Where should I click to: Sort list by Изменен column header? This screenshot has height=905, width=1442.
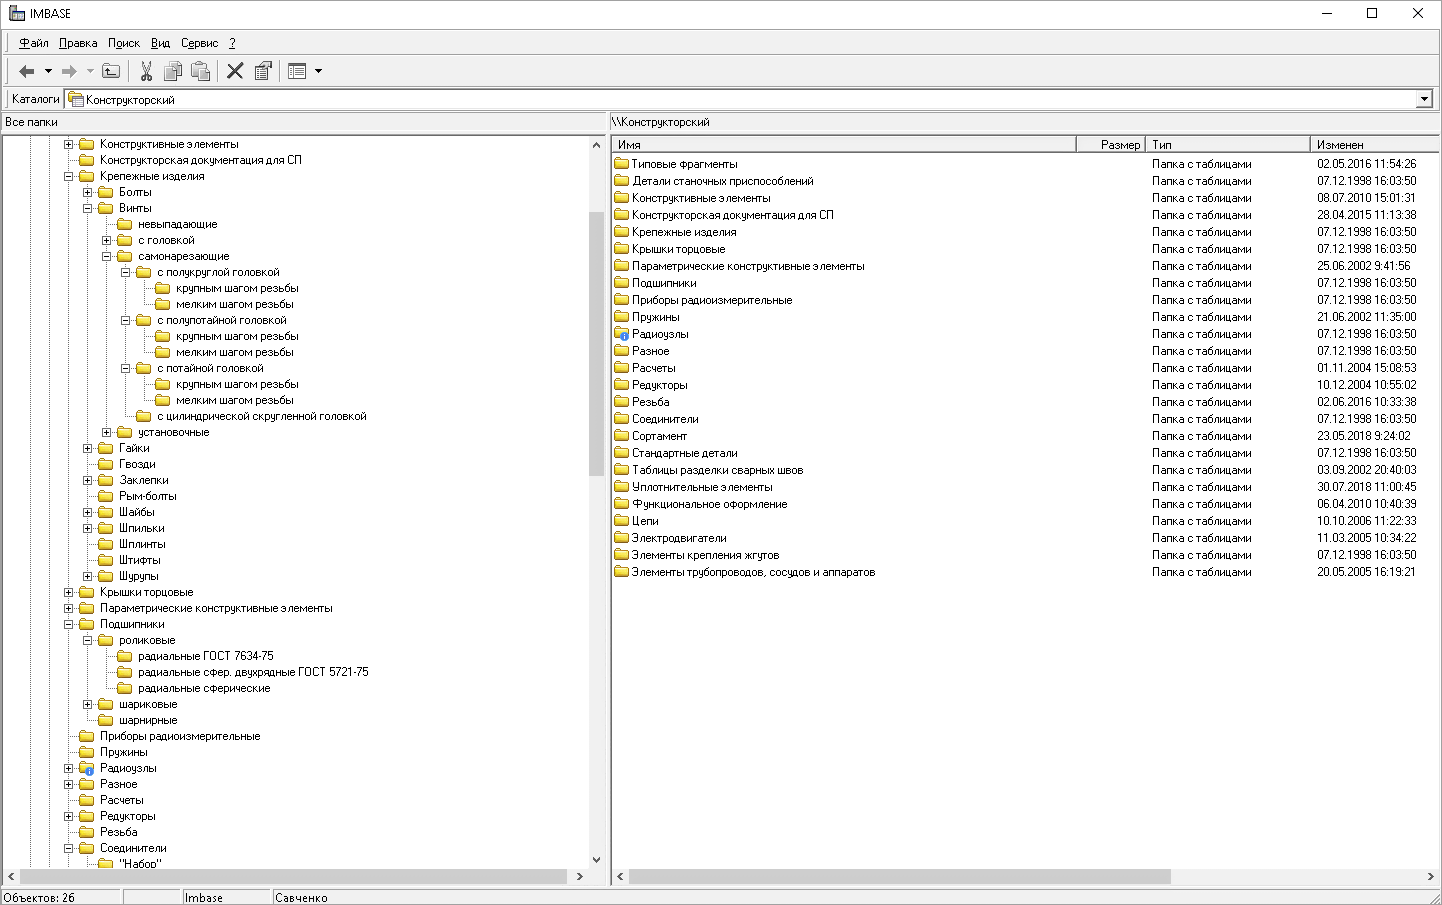coord(1340,145)
